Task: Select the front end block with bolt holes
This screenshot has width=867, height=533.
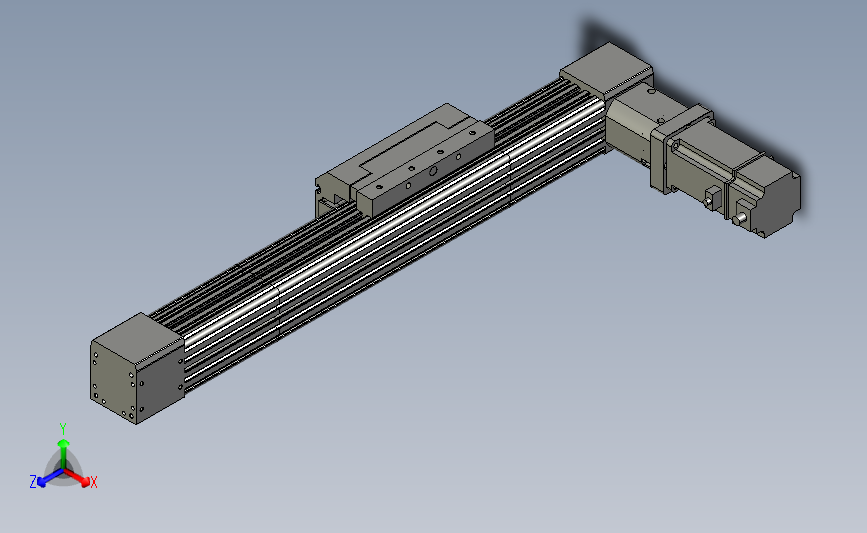Action: click(137, 368)
